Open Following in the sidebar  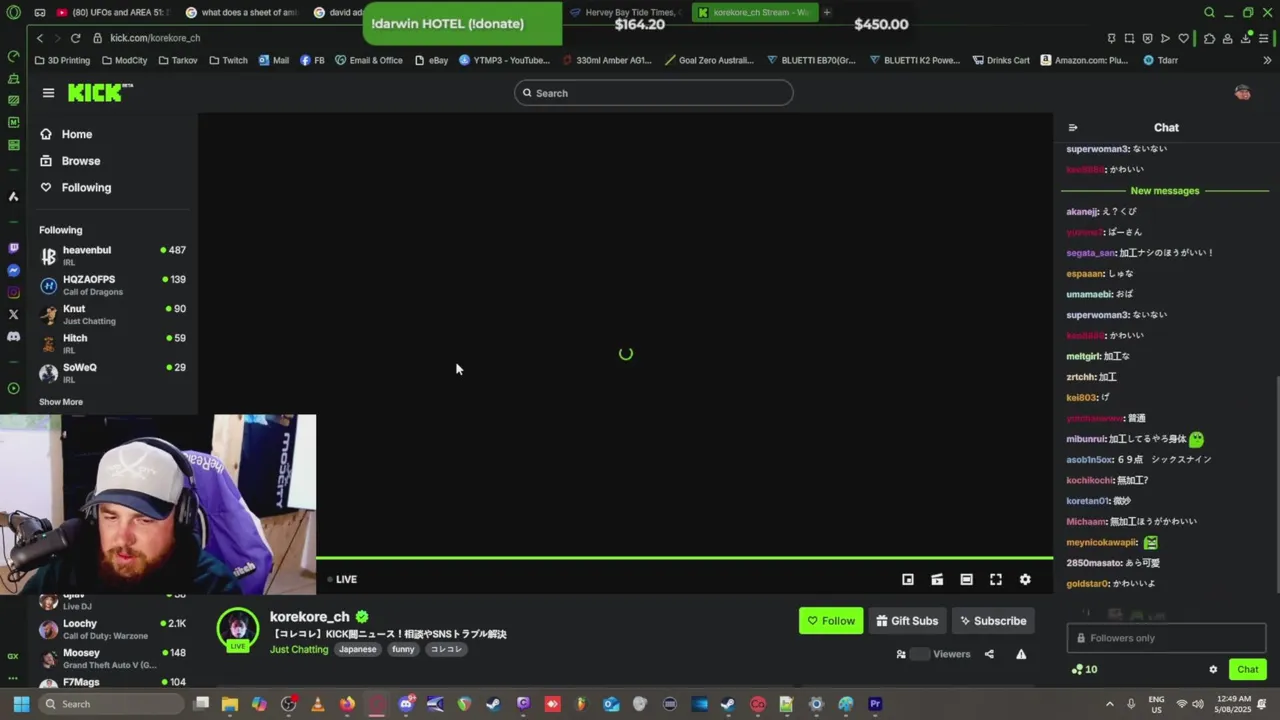76,188
